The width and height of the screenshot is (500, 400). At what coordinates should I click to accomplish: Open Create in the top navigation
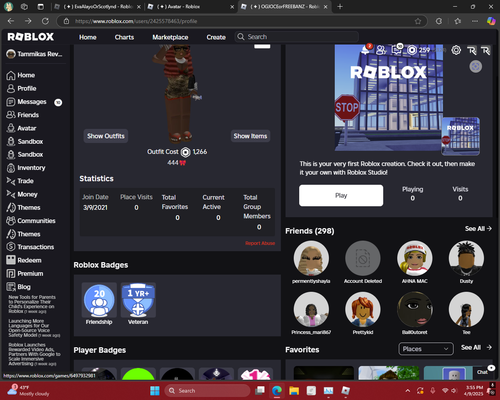(x=216, y=37)
